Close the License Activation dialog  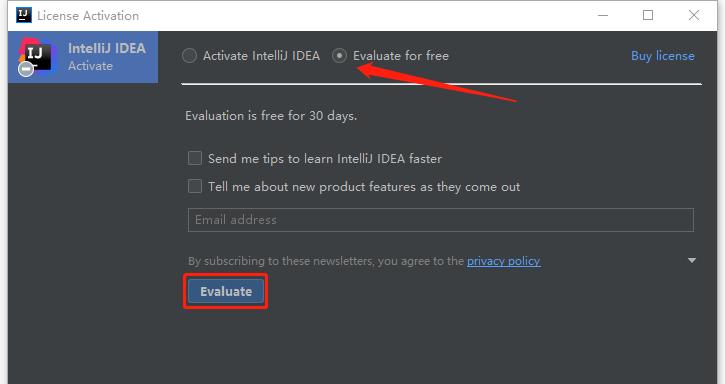click(694, 15)
